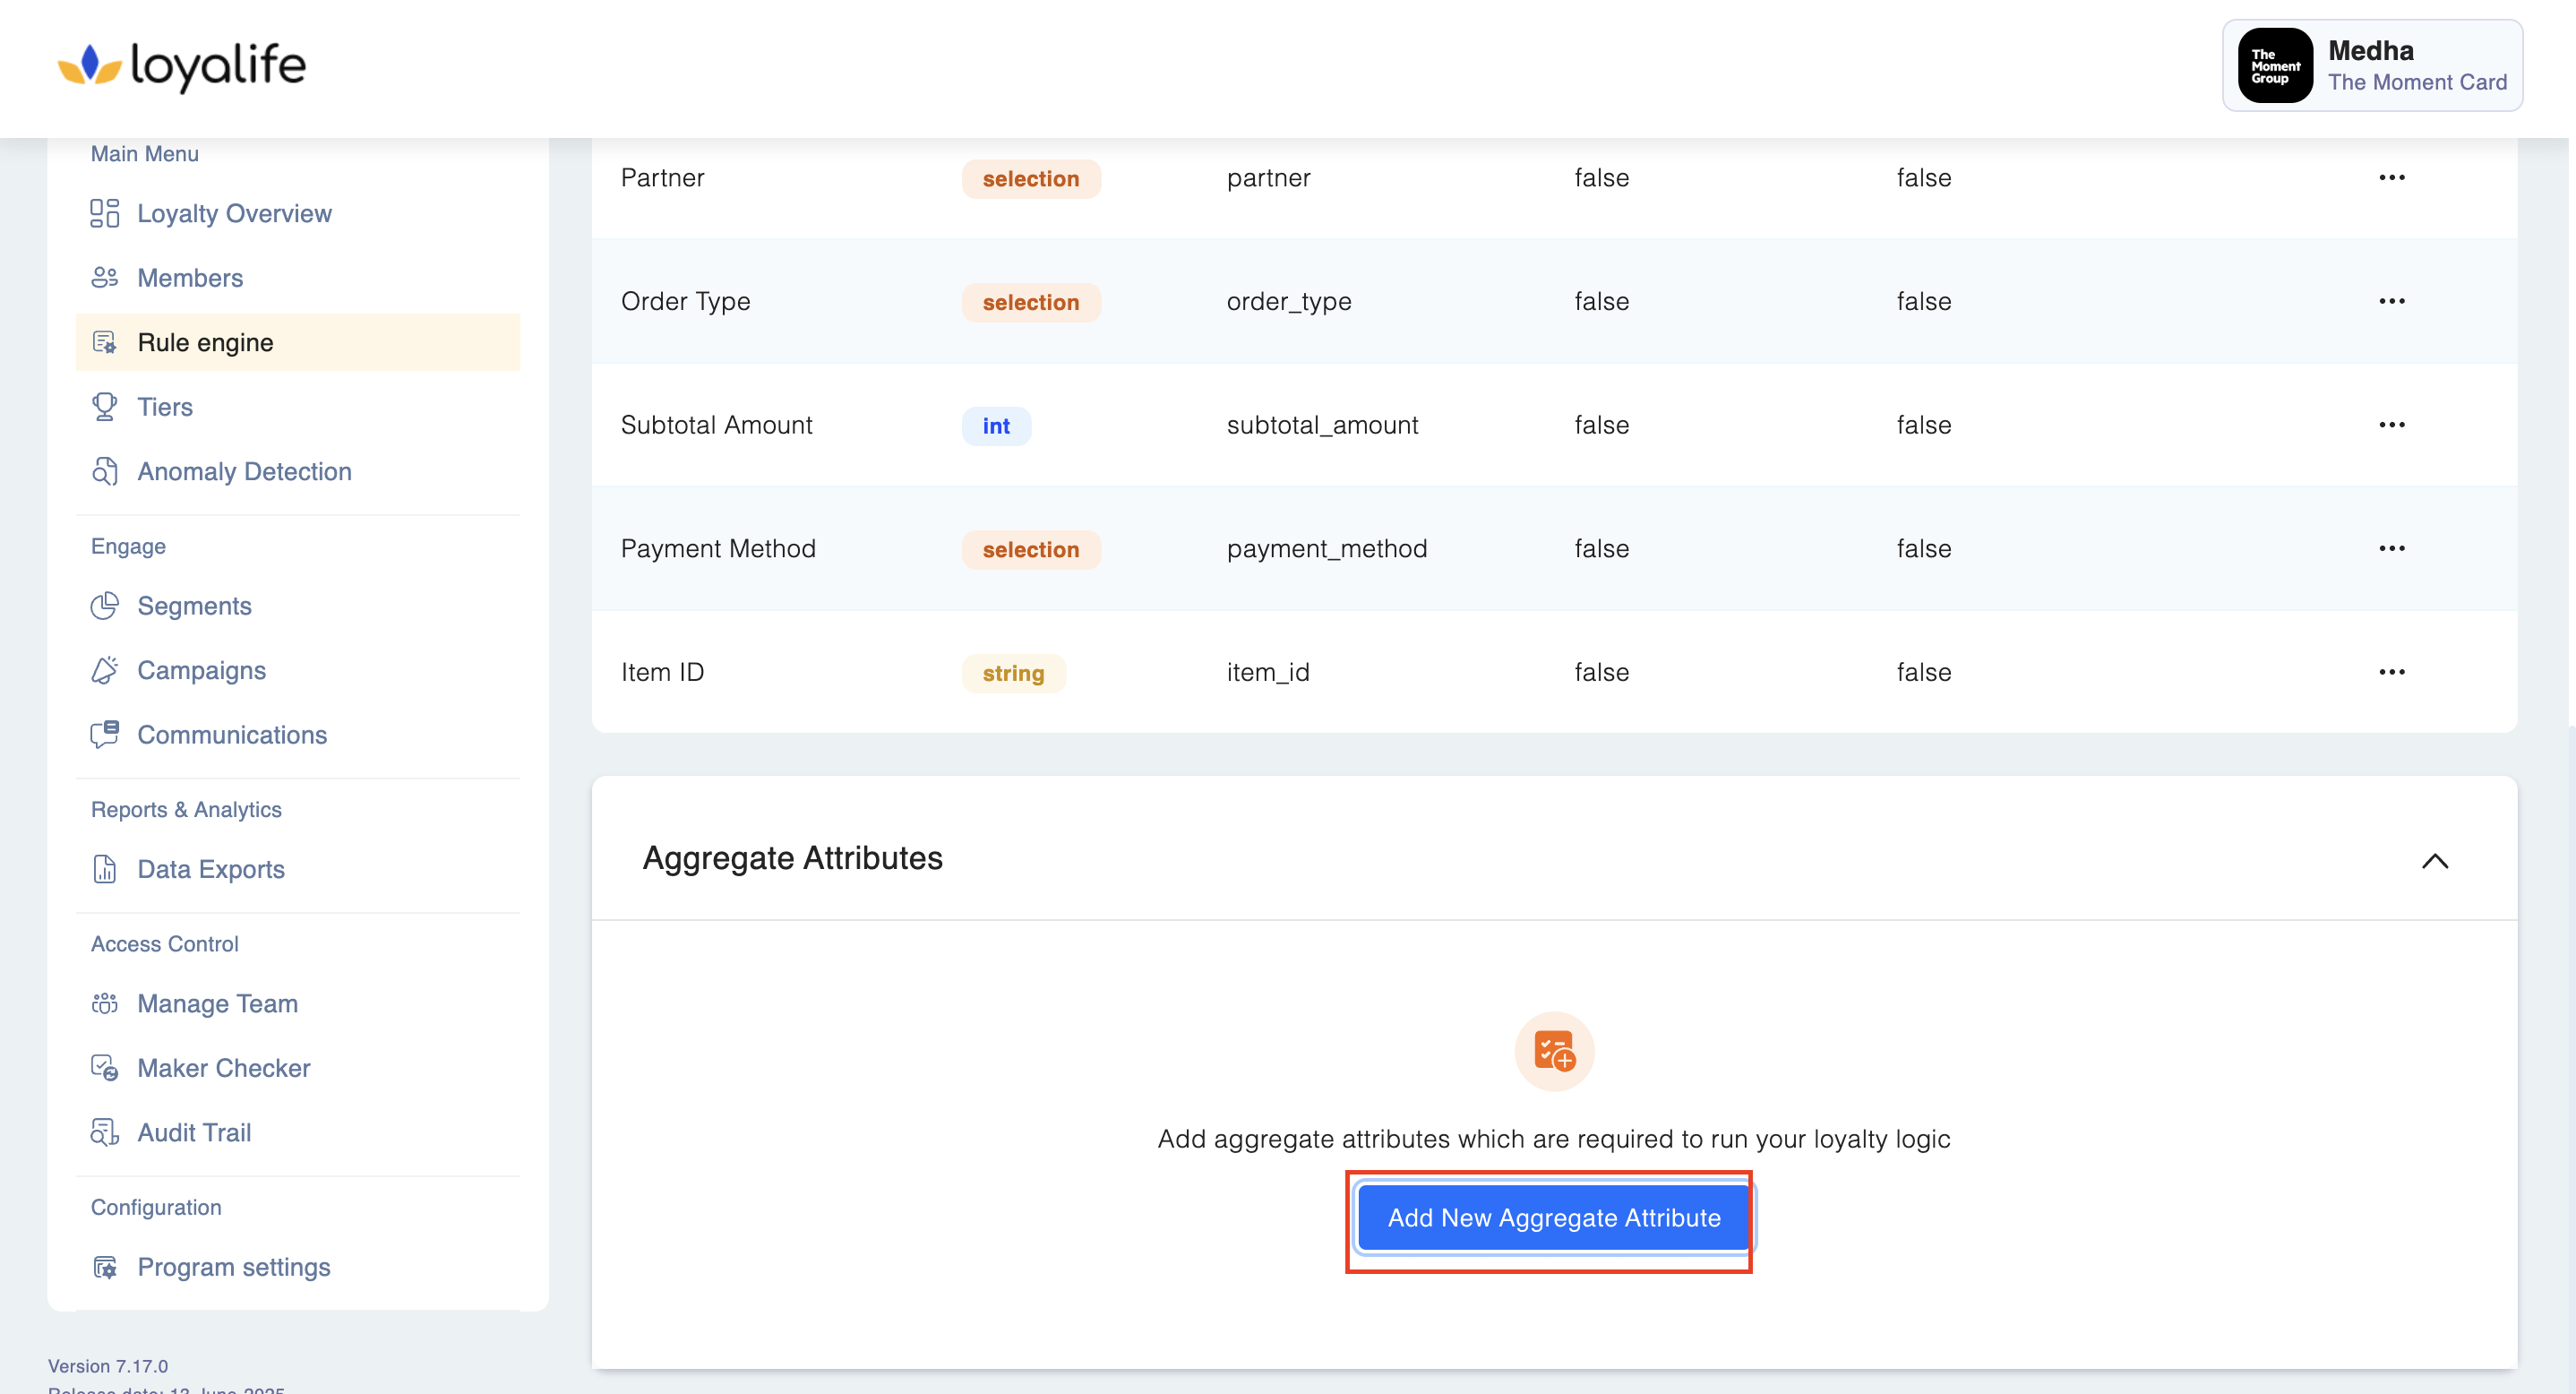Click the Maker Checker icon

104,1067
